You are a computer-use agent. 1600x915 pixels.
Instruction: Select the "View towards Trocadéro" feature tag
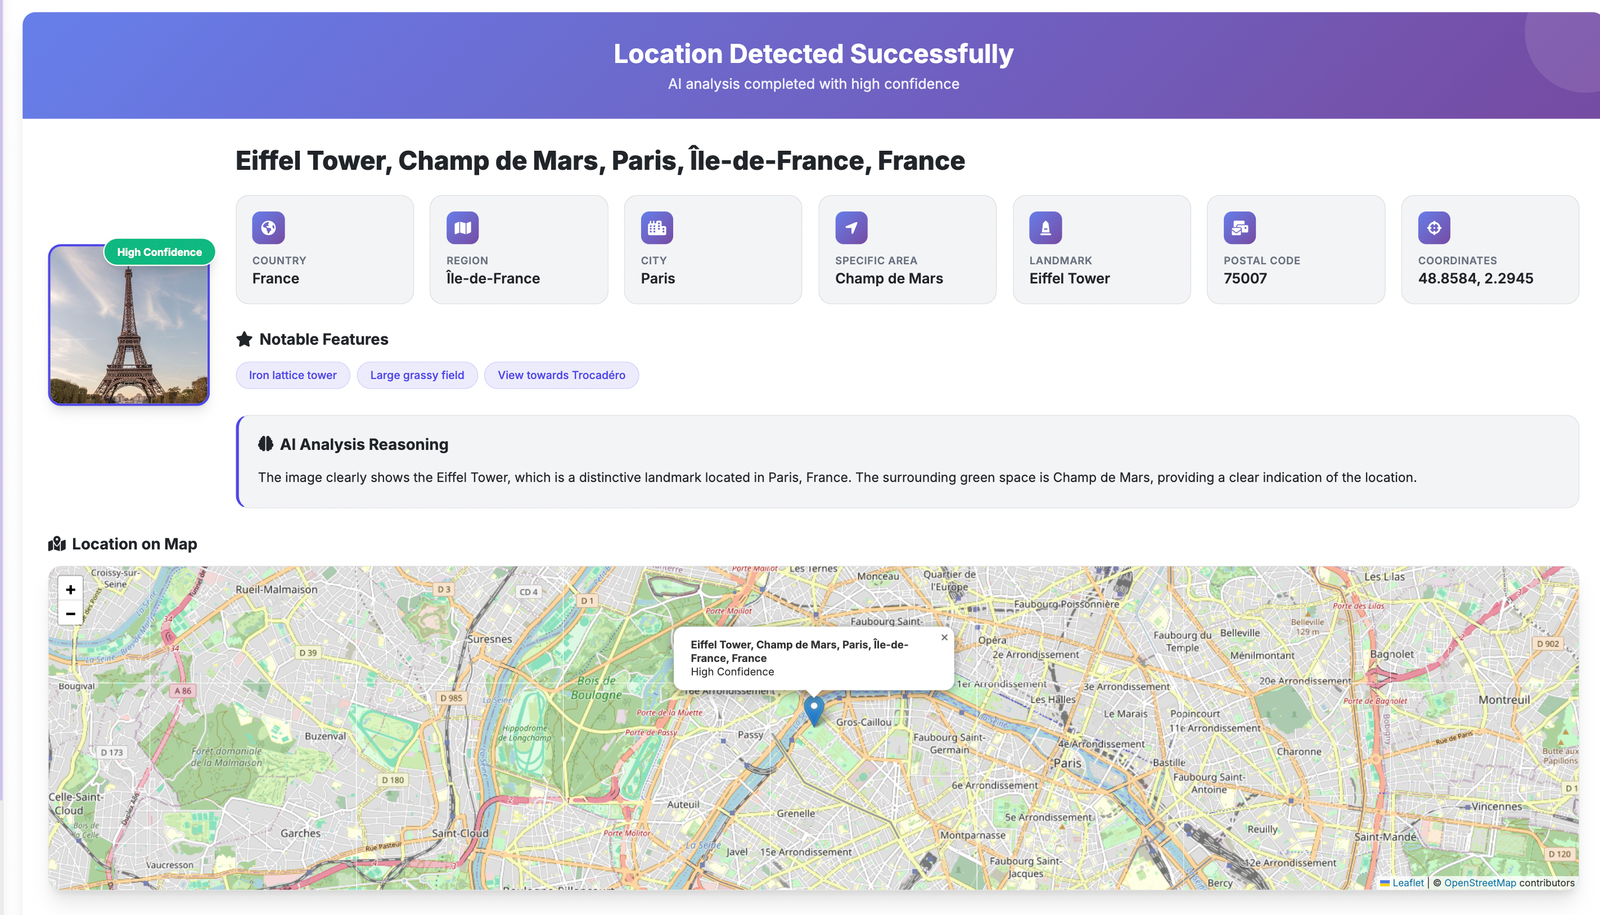tap(561, 375)
